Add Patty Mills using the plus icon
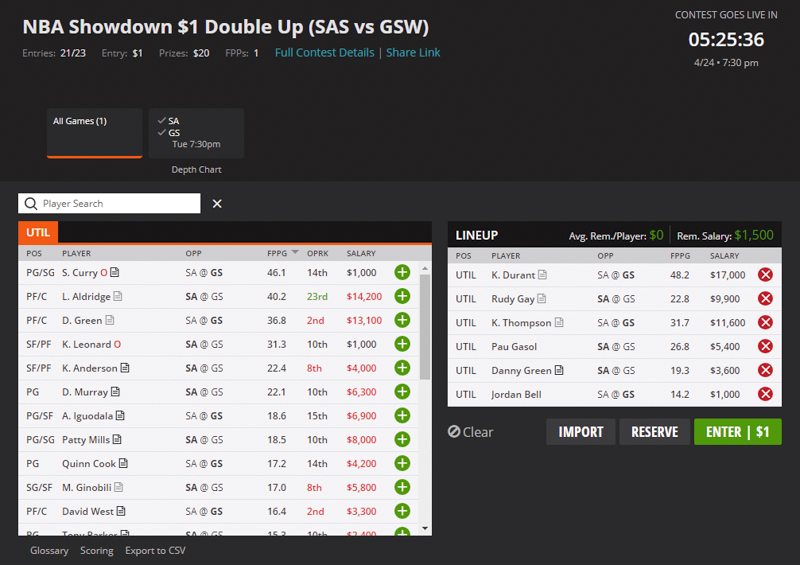The image size is (800, 565). [402, 439]
